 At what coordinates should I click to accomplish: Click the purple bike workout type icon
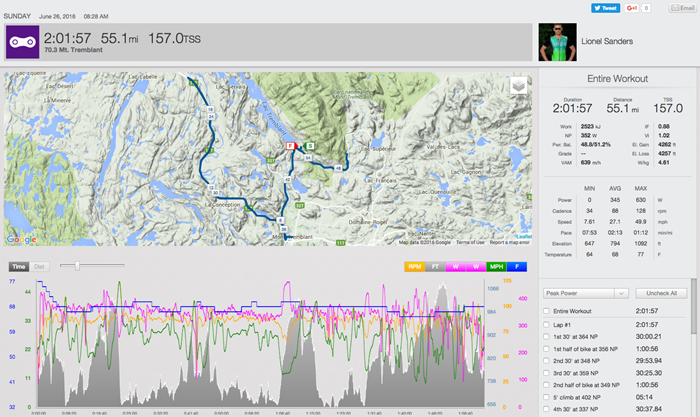tap(22, 42)
